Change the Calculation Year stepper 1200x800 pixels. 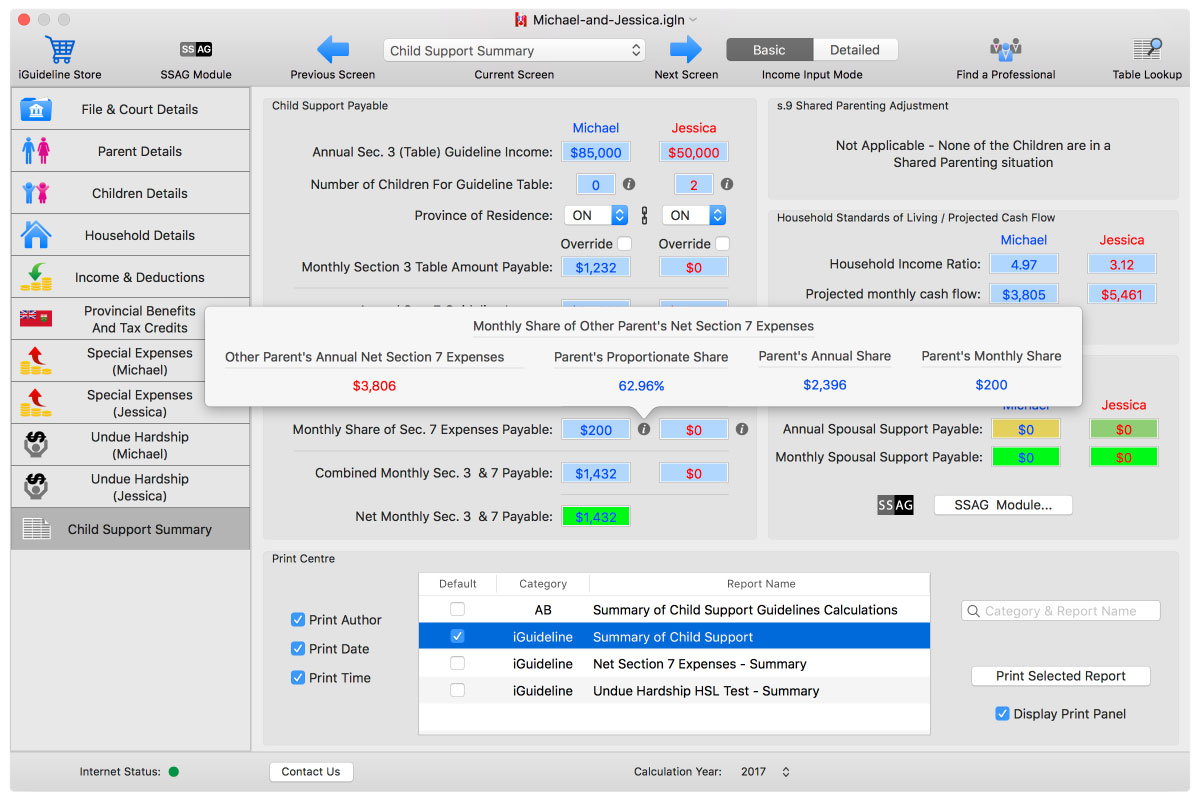(786, 772)
